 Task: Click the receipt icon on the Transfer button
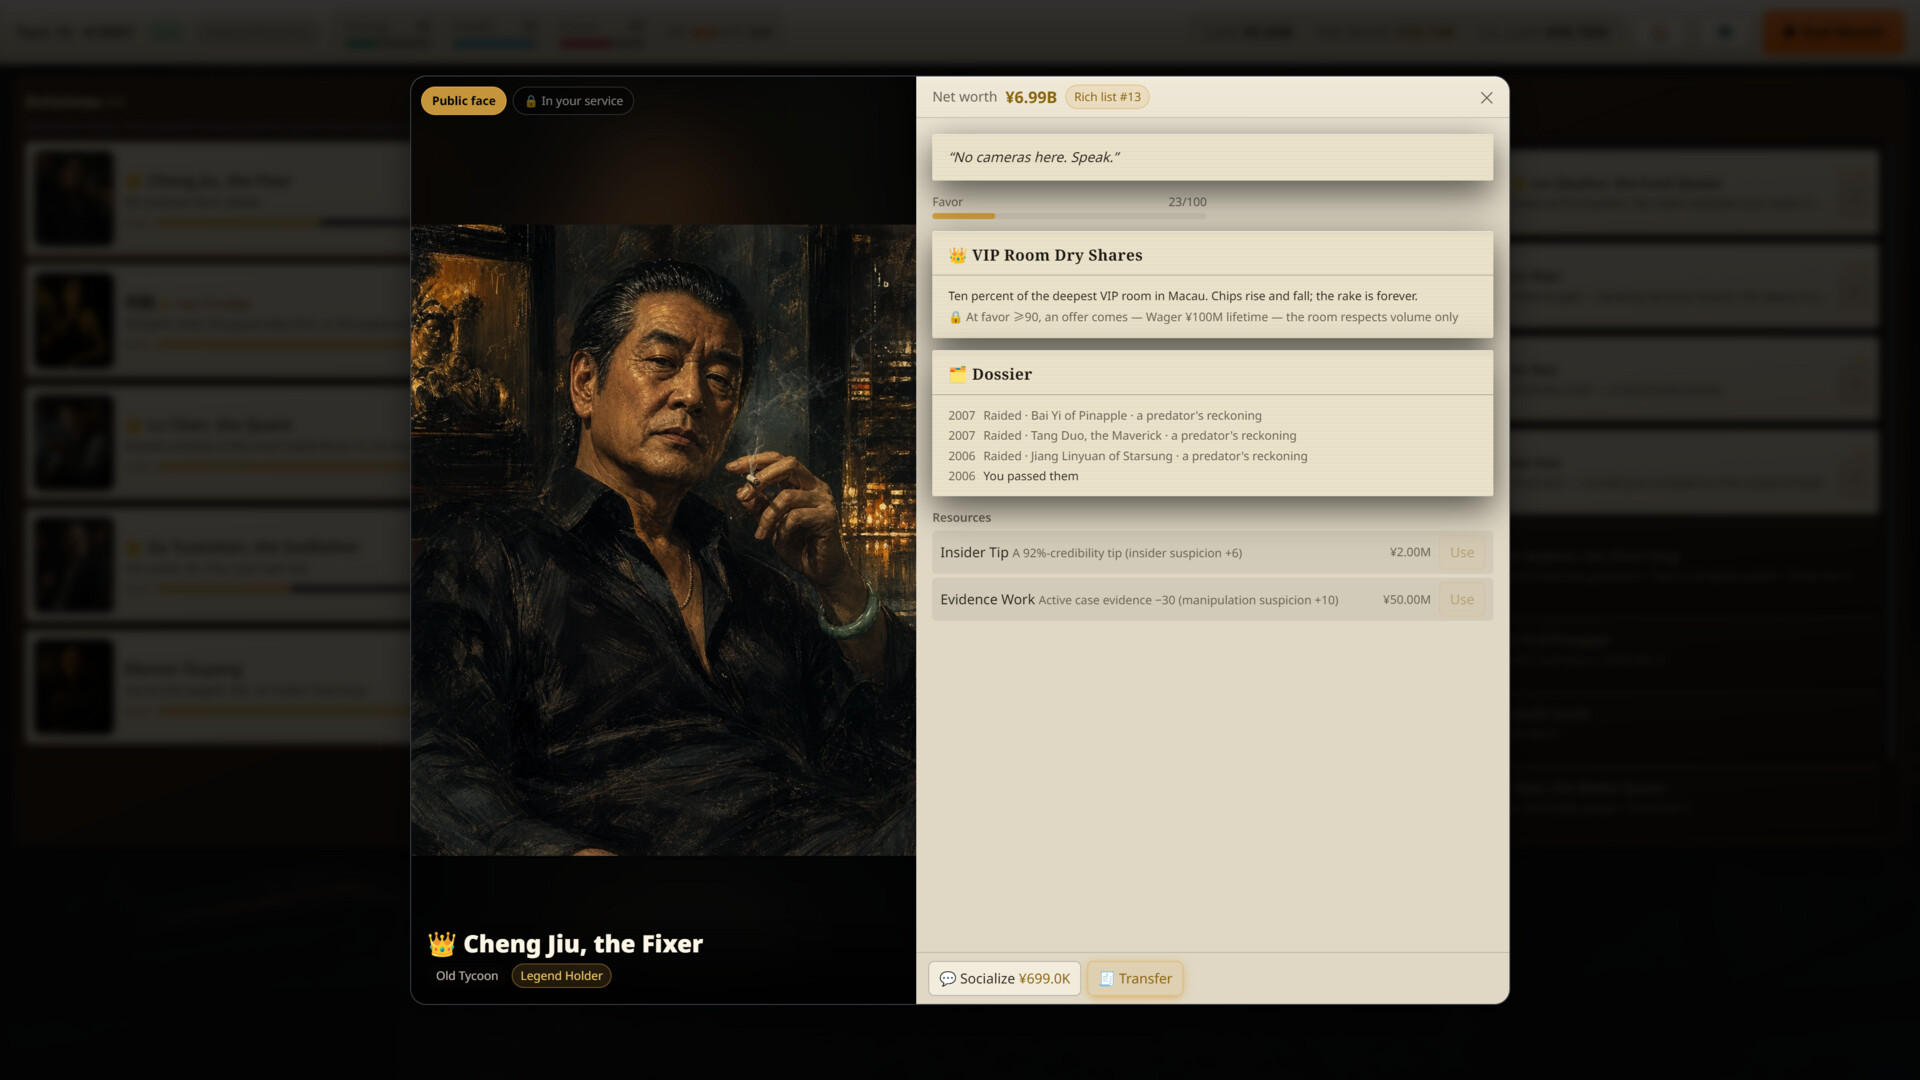(1106, 979)
